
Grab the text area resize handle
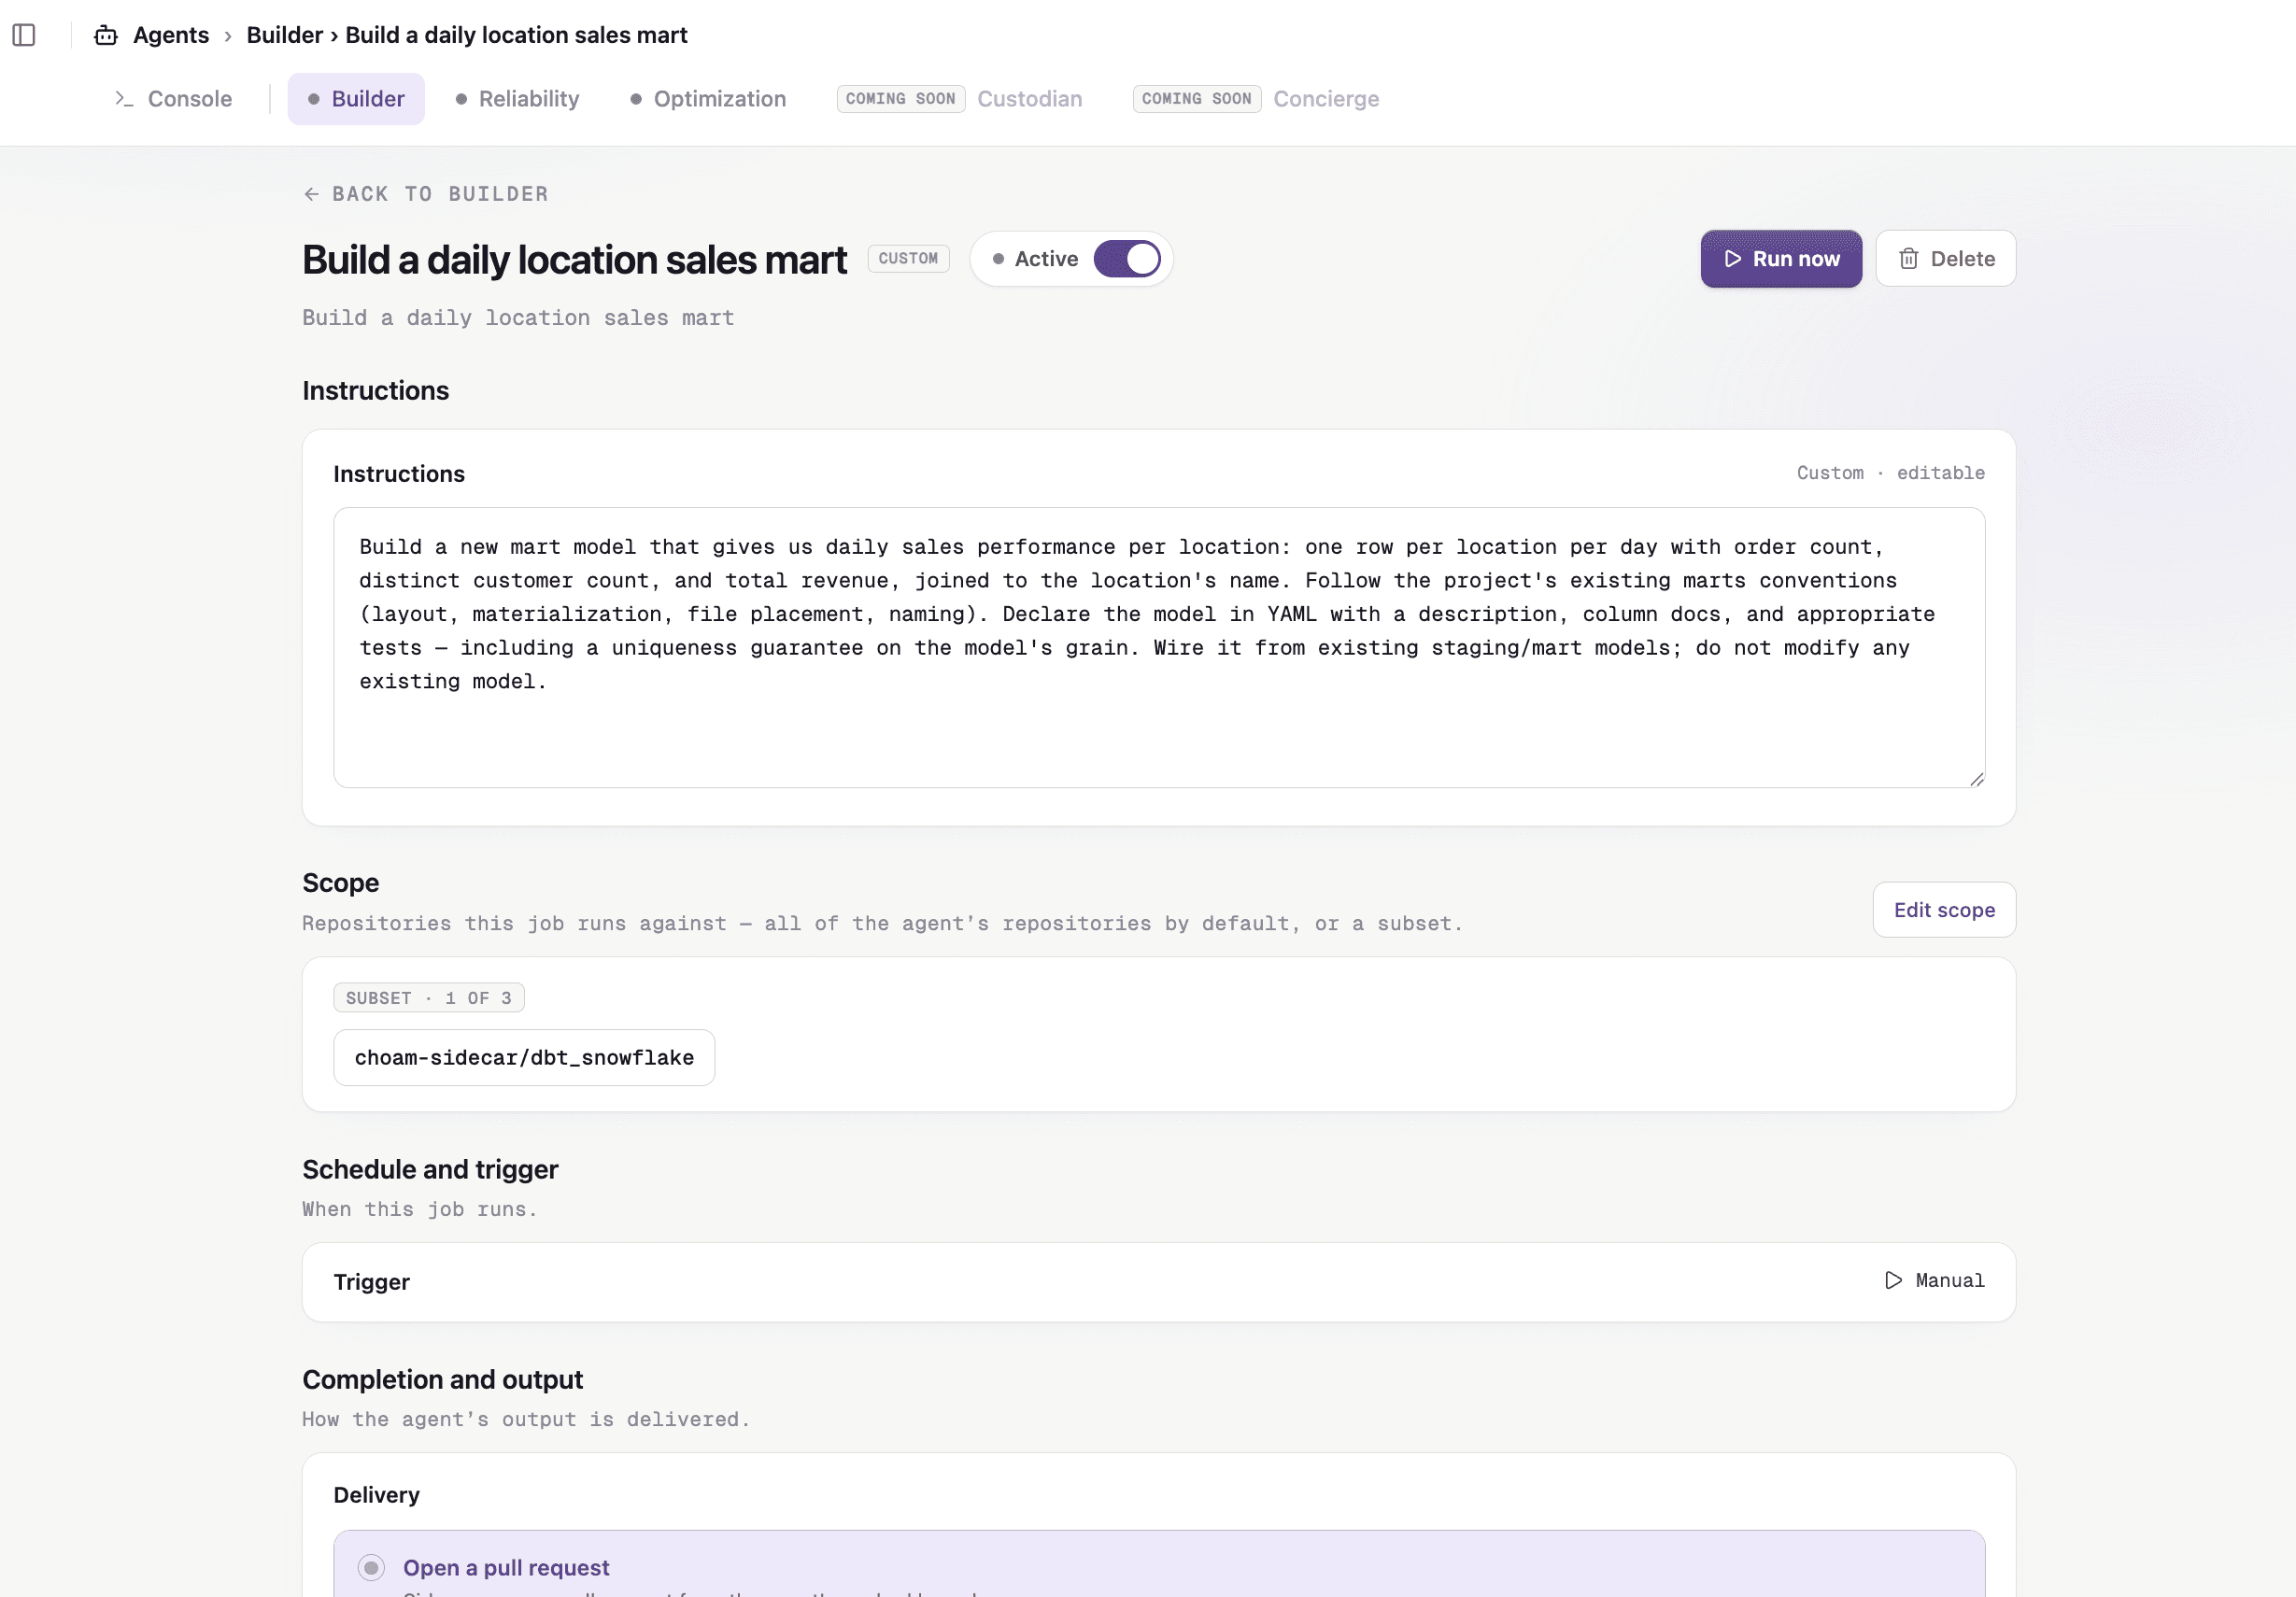tap(1976, 779)
